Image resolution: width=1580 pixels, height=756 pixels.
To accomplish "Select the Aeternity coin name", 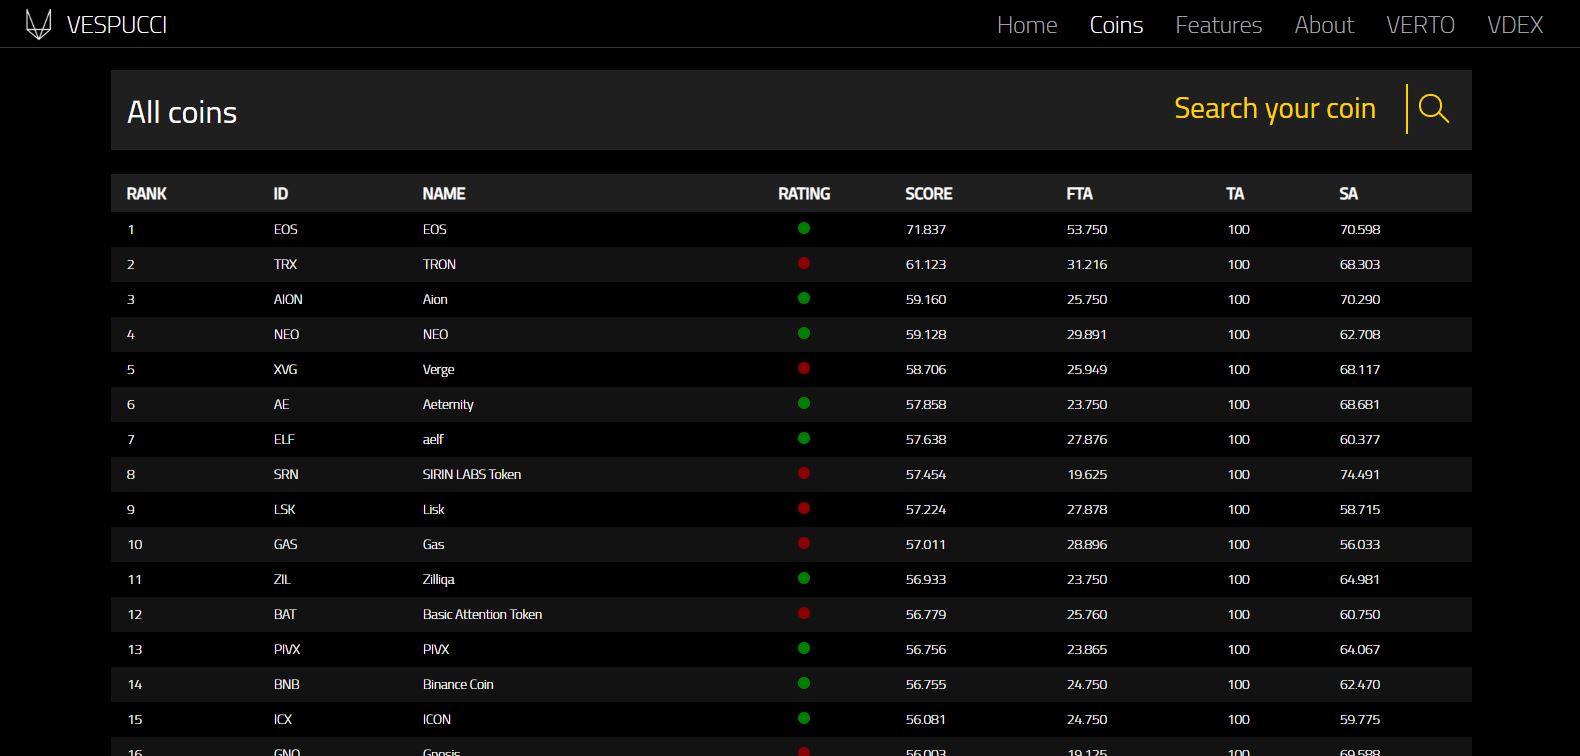I will [x=448, y=405].
